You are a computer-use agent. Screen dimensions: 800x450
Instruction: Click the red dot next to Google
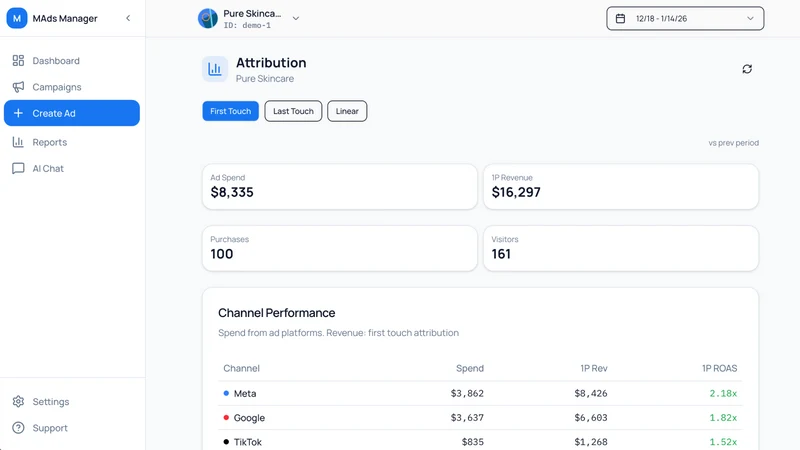pyautogui.click(x=226, y=417)
